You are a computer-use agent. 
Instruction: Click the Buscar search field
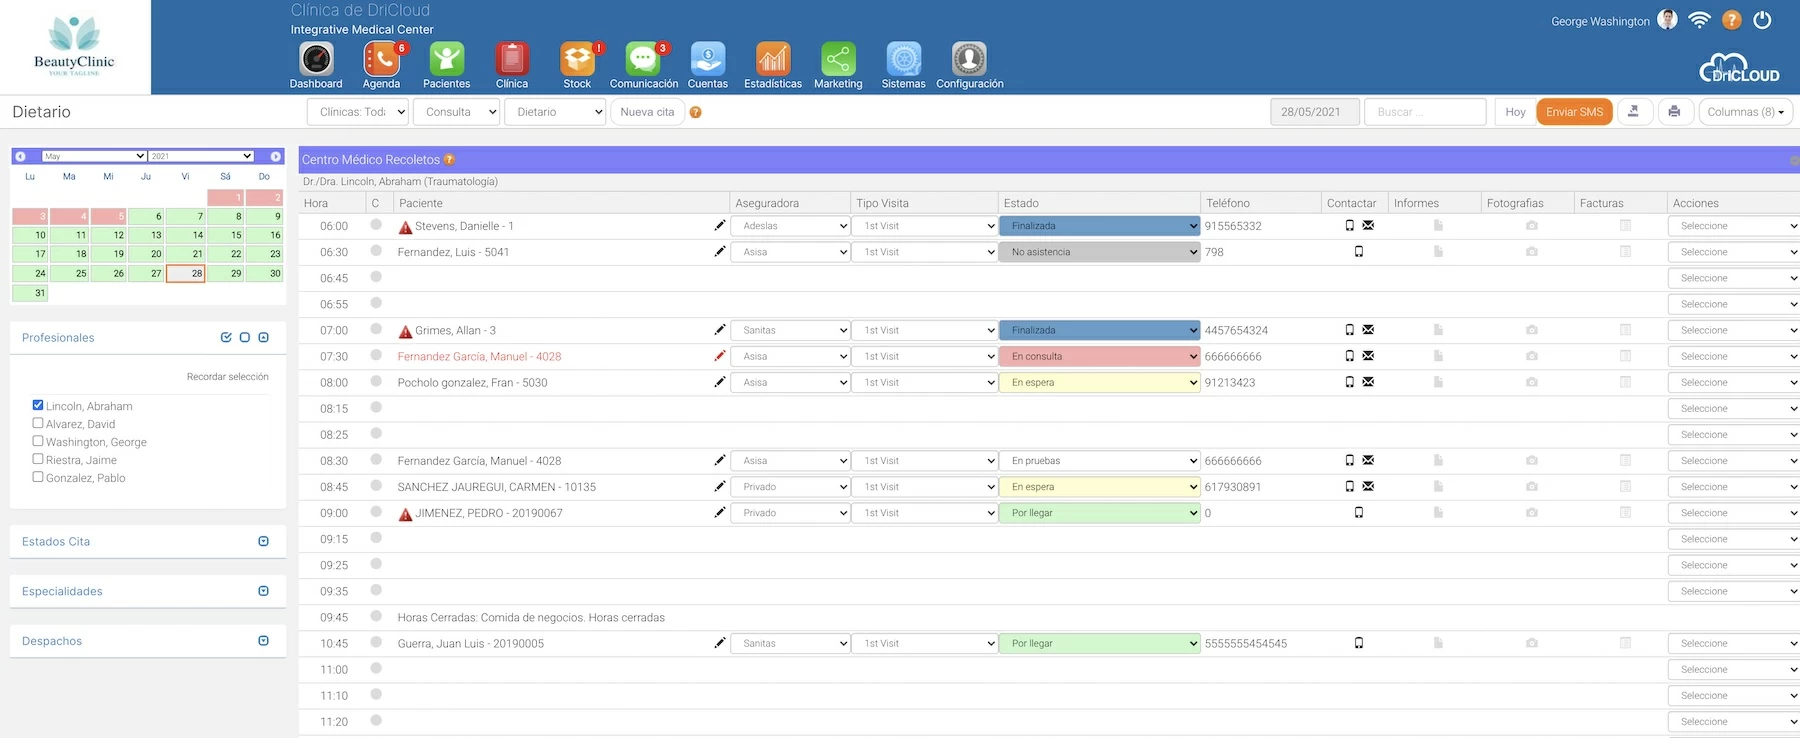pos(1424,112)
